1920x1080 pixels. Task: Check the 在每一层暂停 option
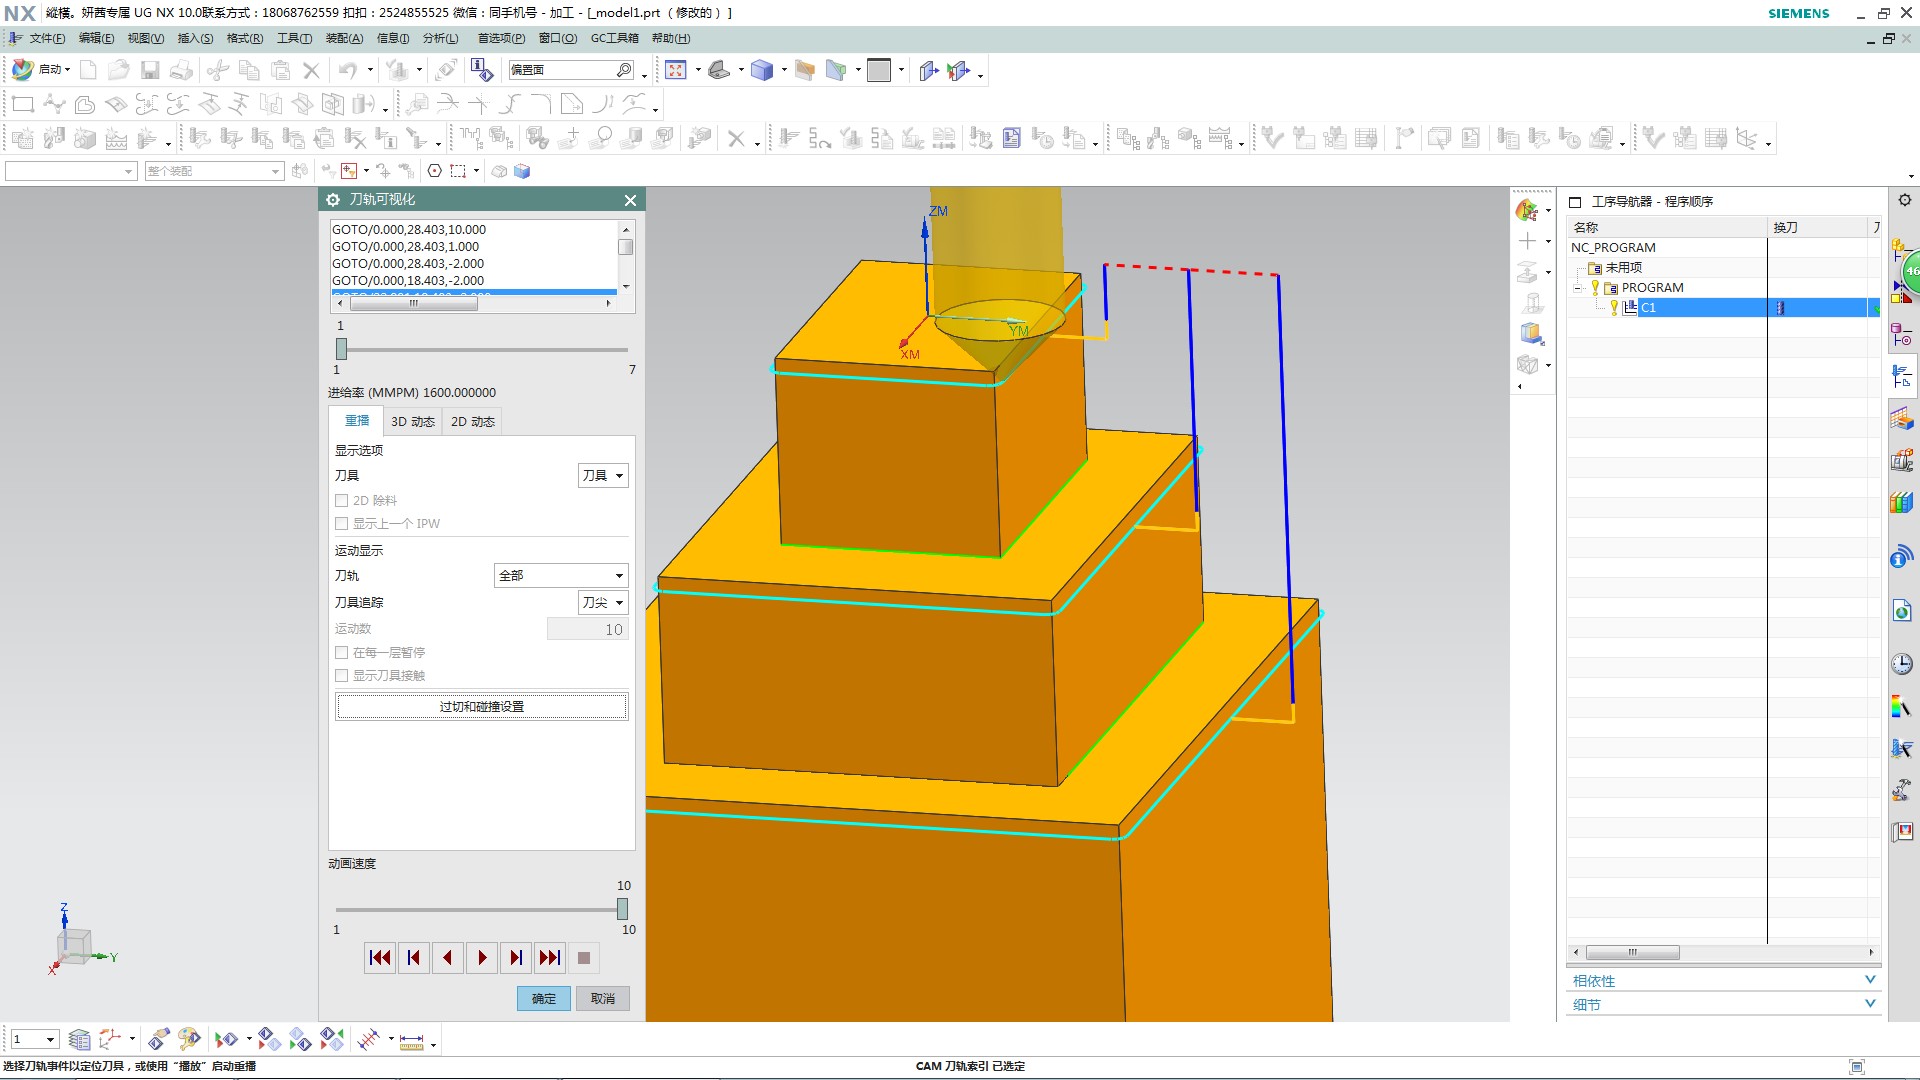342,652
